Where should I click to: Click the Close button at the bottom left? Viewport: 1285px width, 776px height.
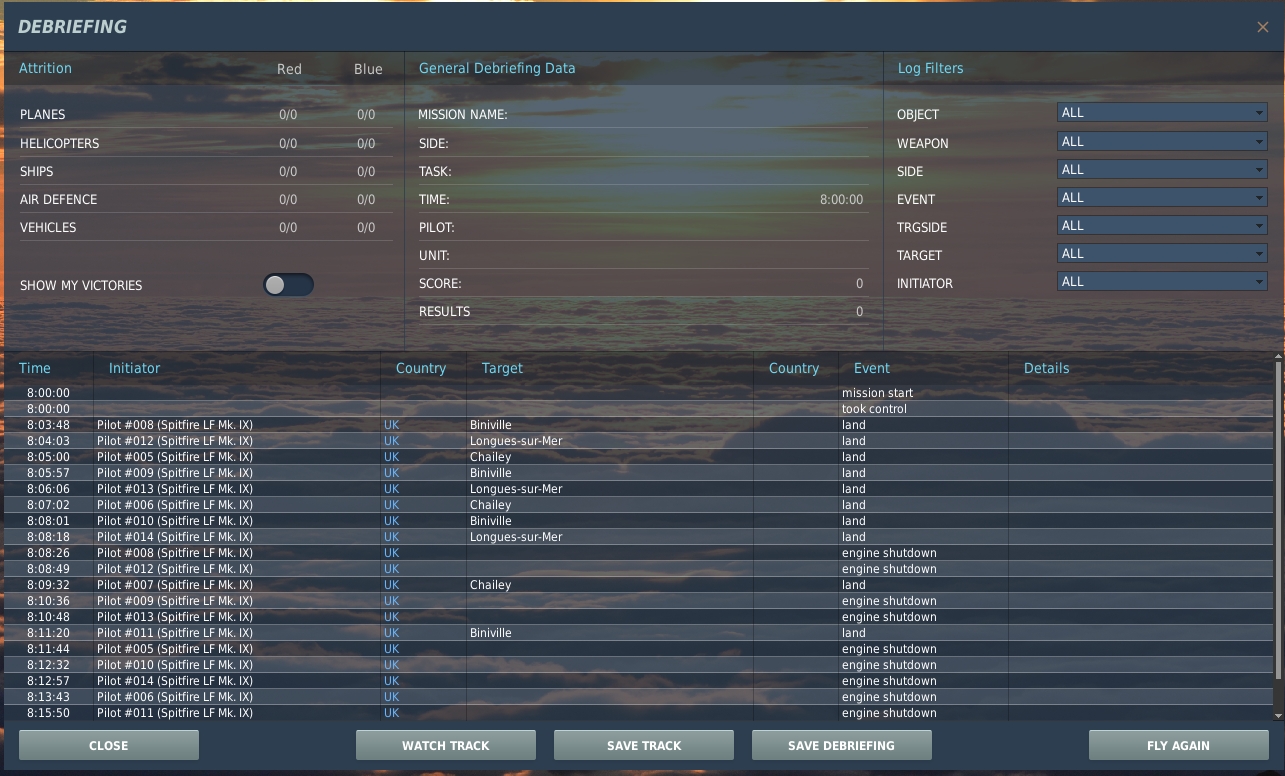(x=109, y=745)
